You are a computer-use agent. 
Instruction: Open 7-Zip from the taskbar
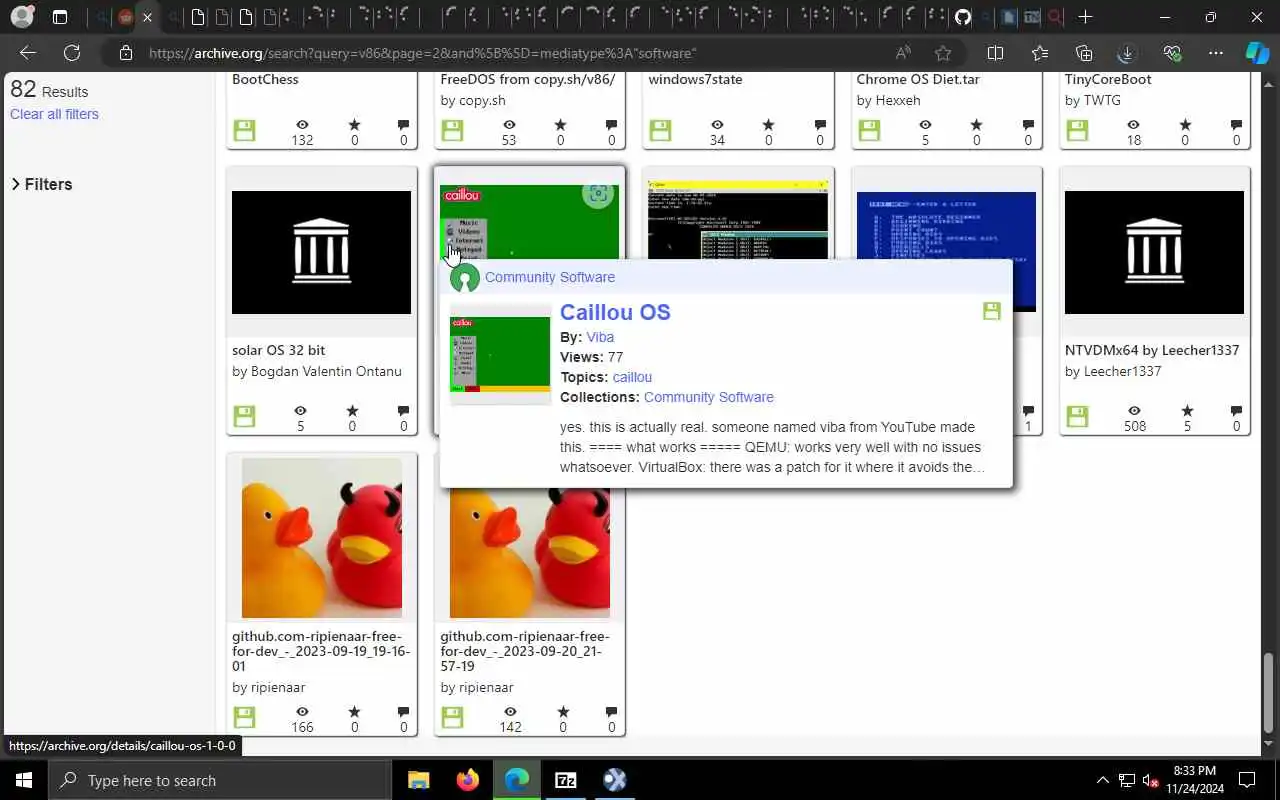(x=565, y=780)
